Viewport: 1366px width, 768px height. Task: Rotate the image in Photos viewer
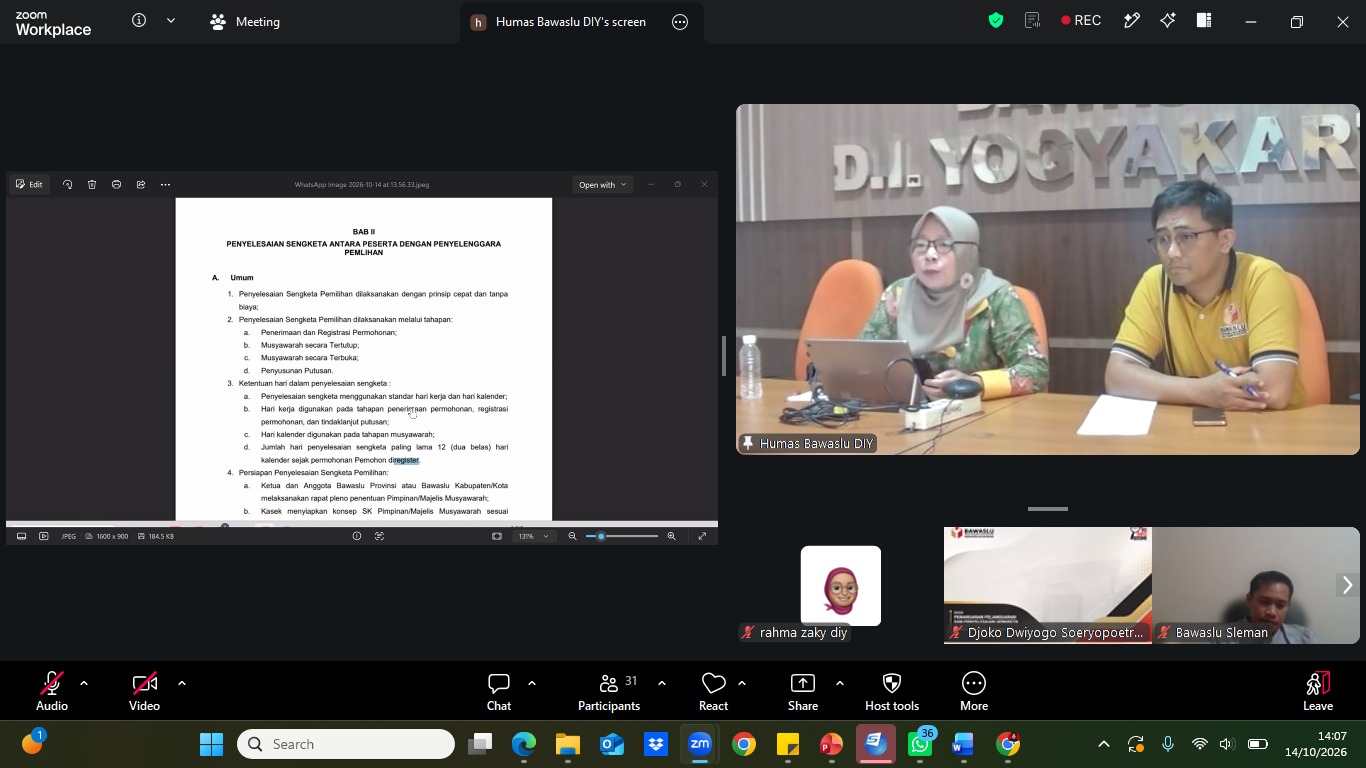[68, 184]
